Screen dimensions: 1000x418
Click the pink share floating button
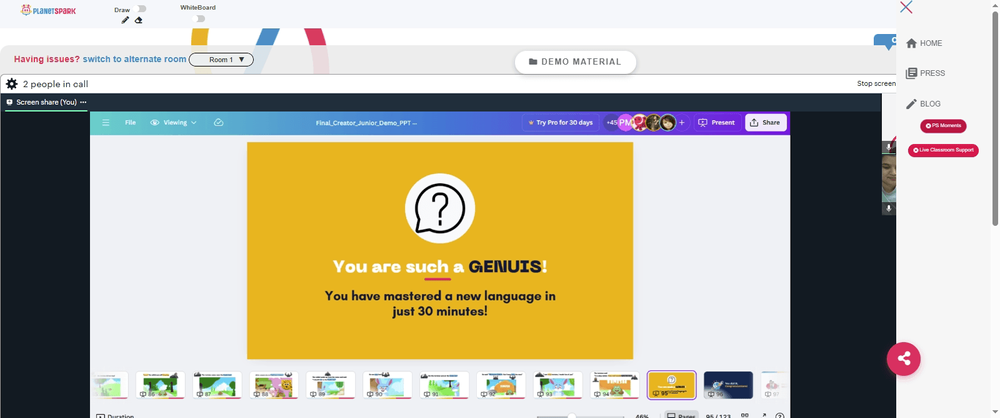(x=904, y=359)
